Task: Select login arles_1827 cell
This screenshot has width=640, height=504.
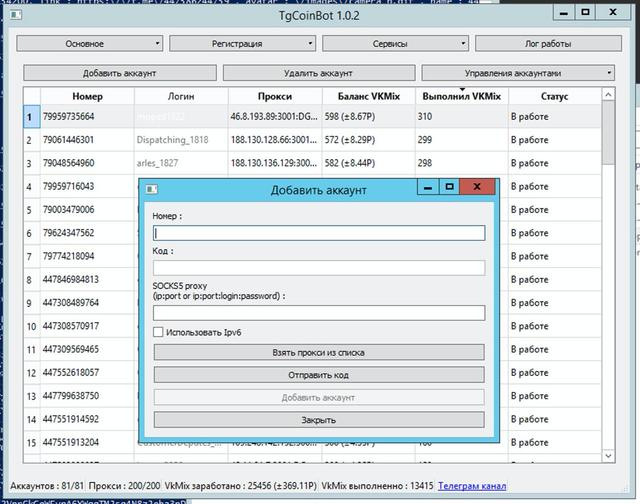Action: (x=181, y=163)
